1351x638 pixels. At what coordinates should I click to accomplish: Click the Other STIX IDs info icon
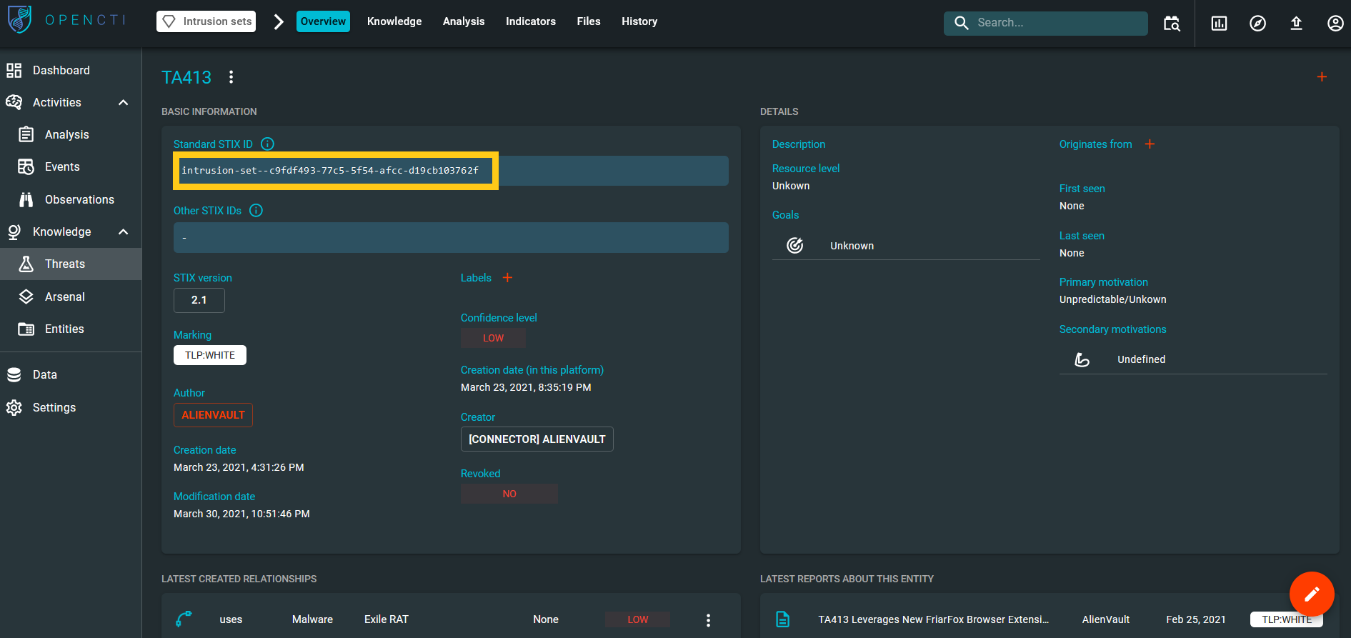[x=255, y=210]
